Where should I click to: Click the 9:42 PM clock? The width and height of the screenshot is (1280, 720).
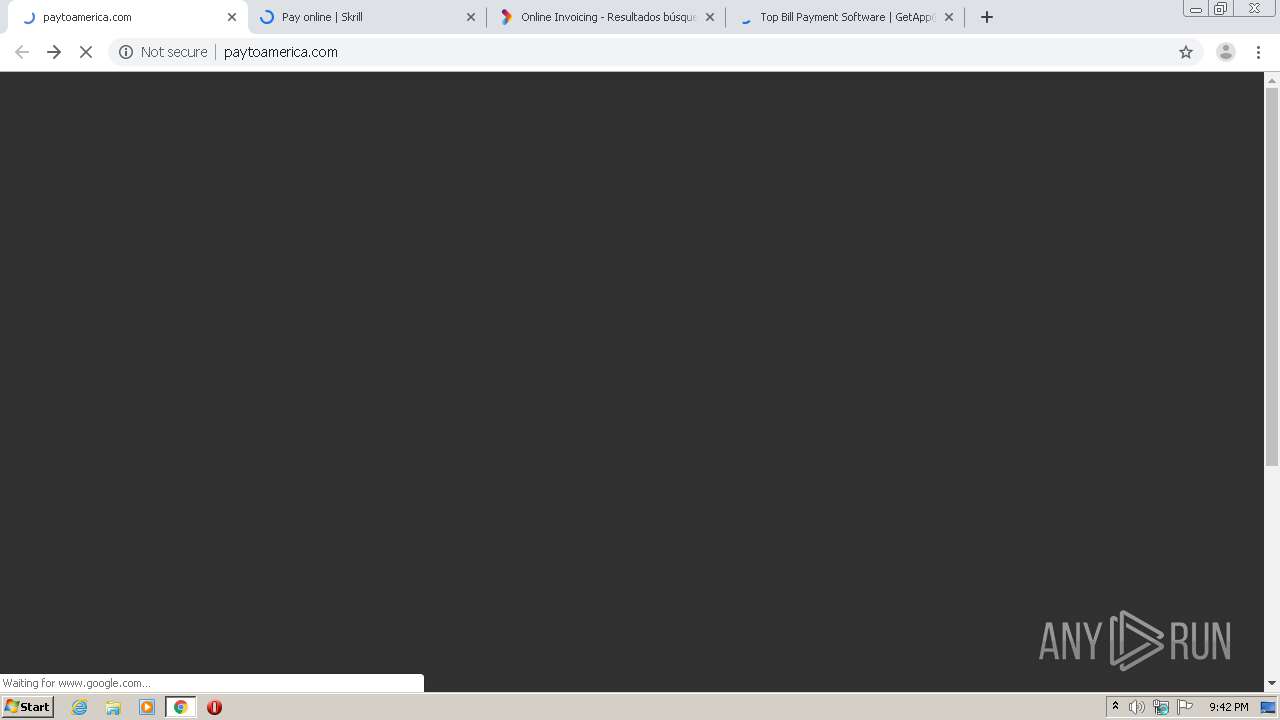pyautogui.click(x=1228, y=707)
